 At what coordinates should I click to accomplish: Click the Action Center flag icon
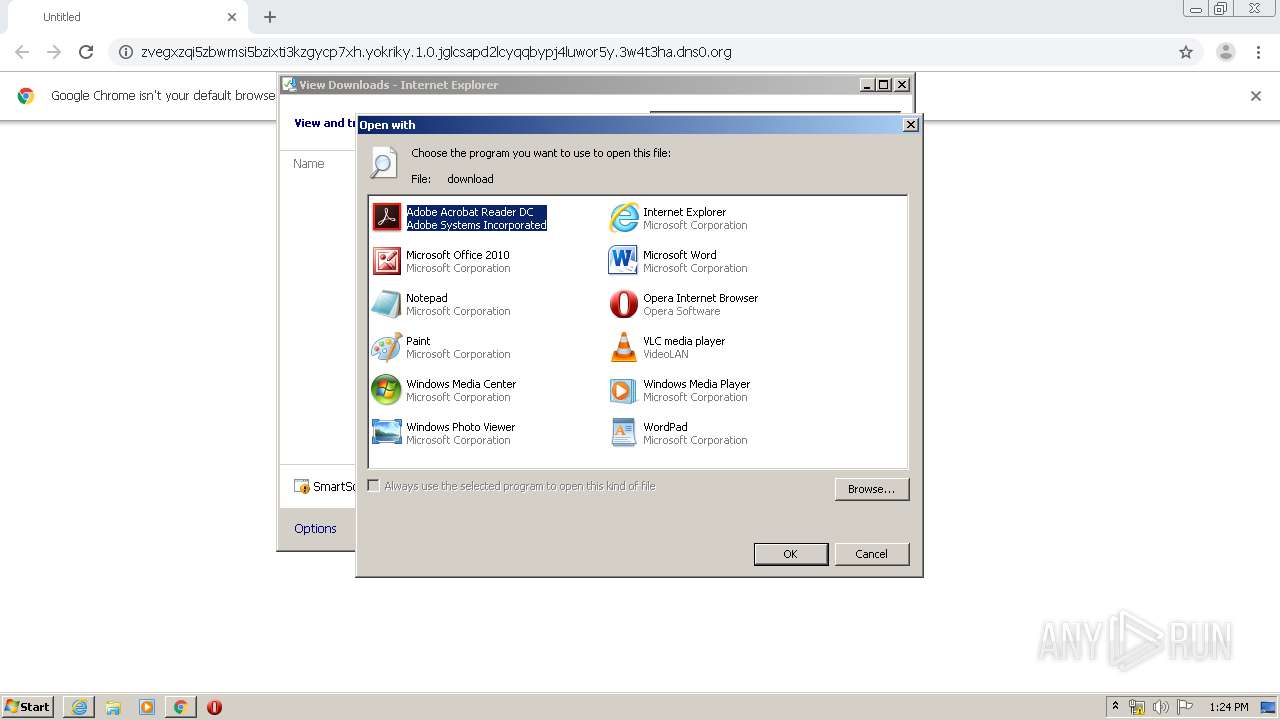(x=1184, y=707)
